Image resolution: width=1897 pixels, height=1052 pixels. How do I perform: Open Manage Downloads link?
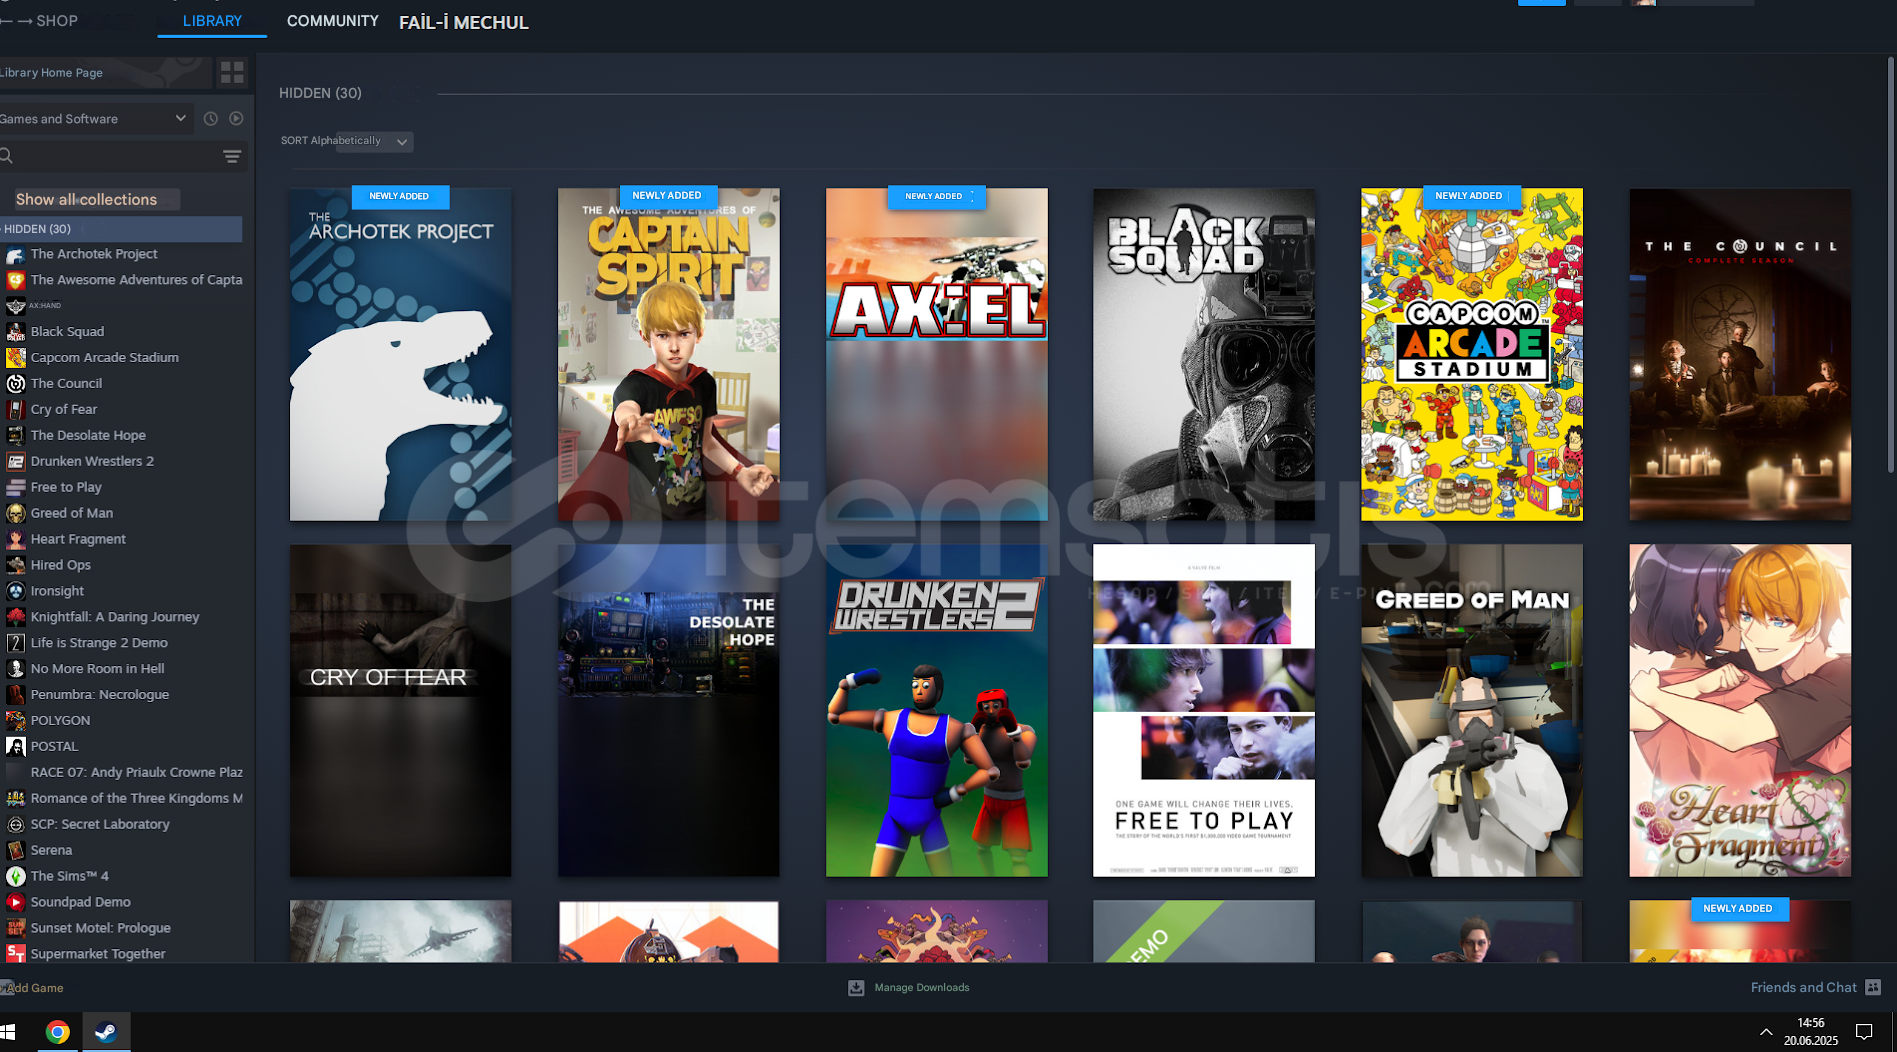(x=922, y=987)
